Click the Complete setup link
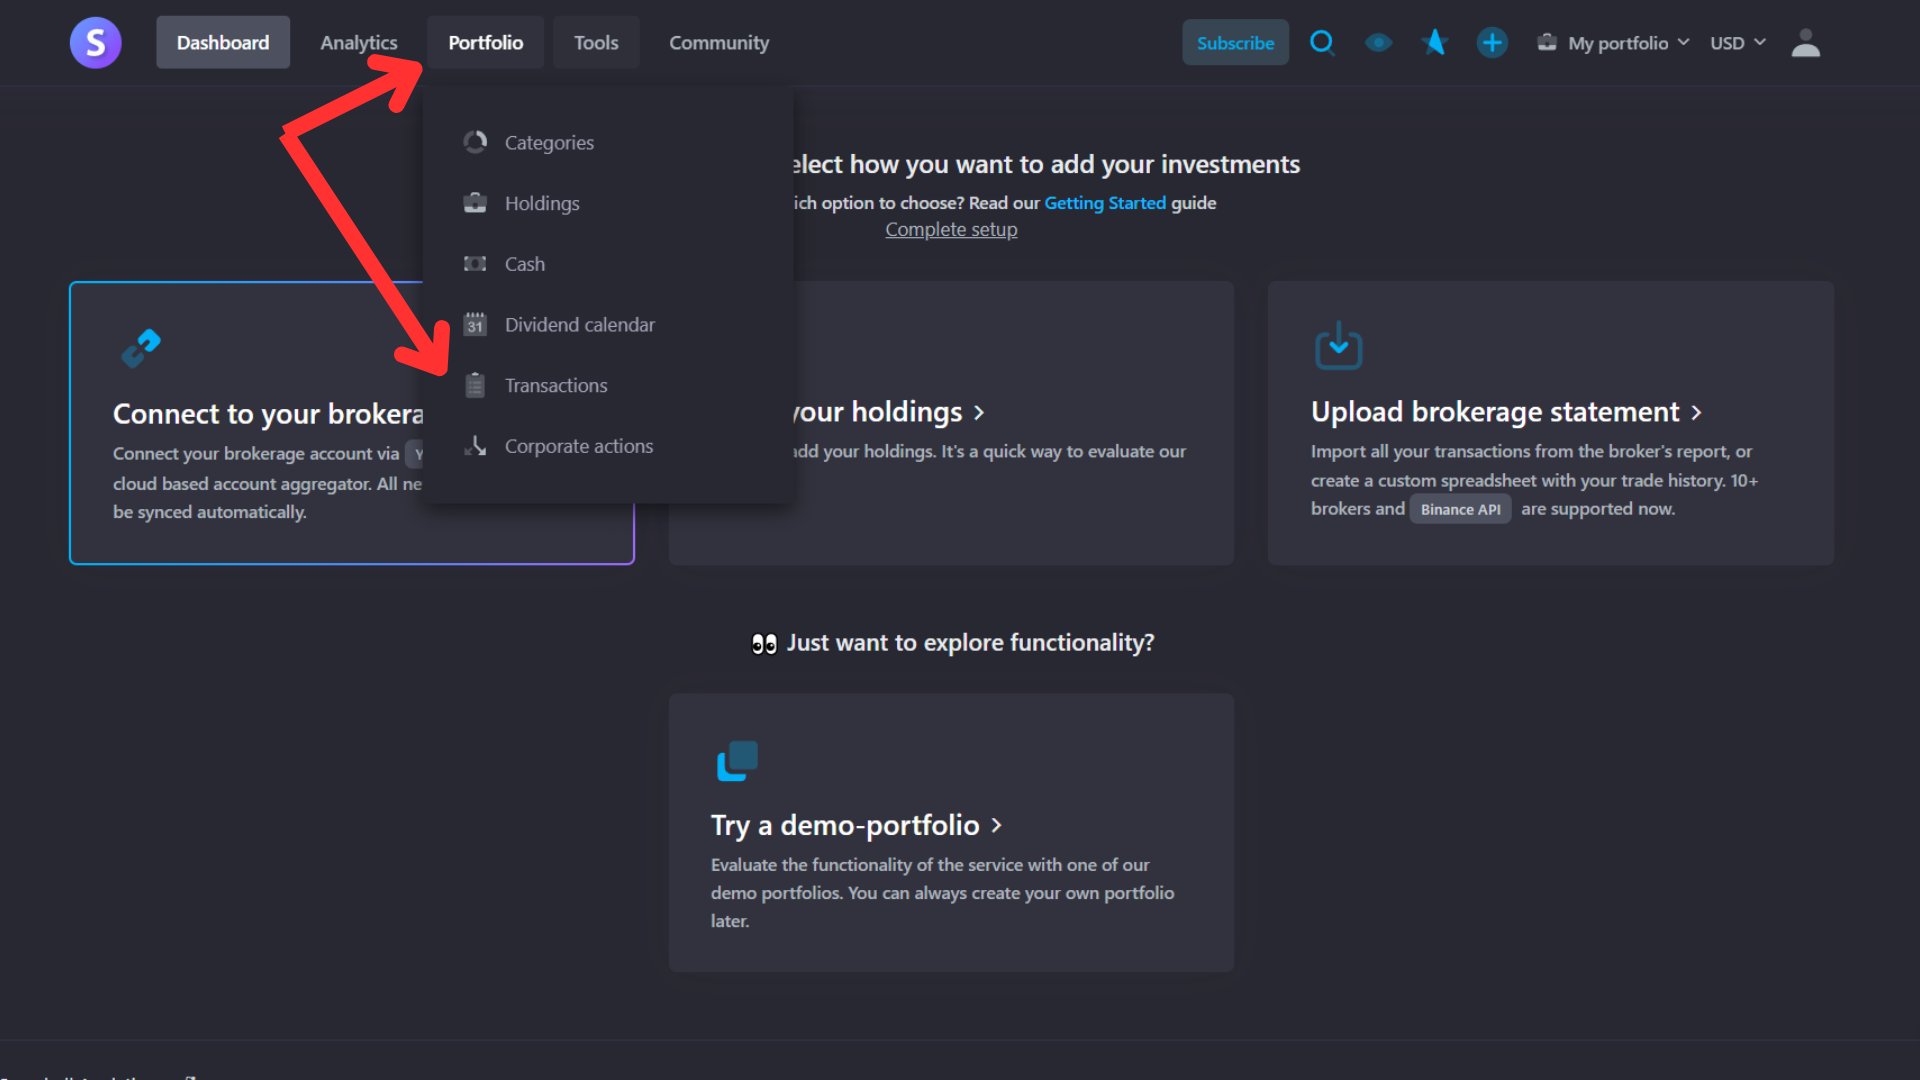Viewport: 1920px width, 1080px height. click(951, 230)
